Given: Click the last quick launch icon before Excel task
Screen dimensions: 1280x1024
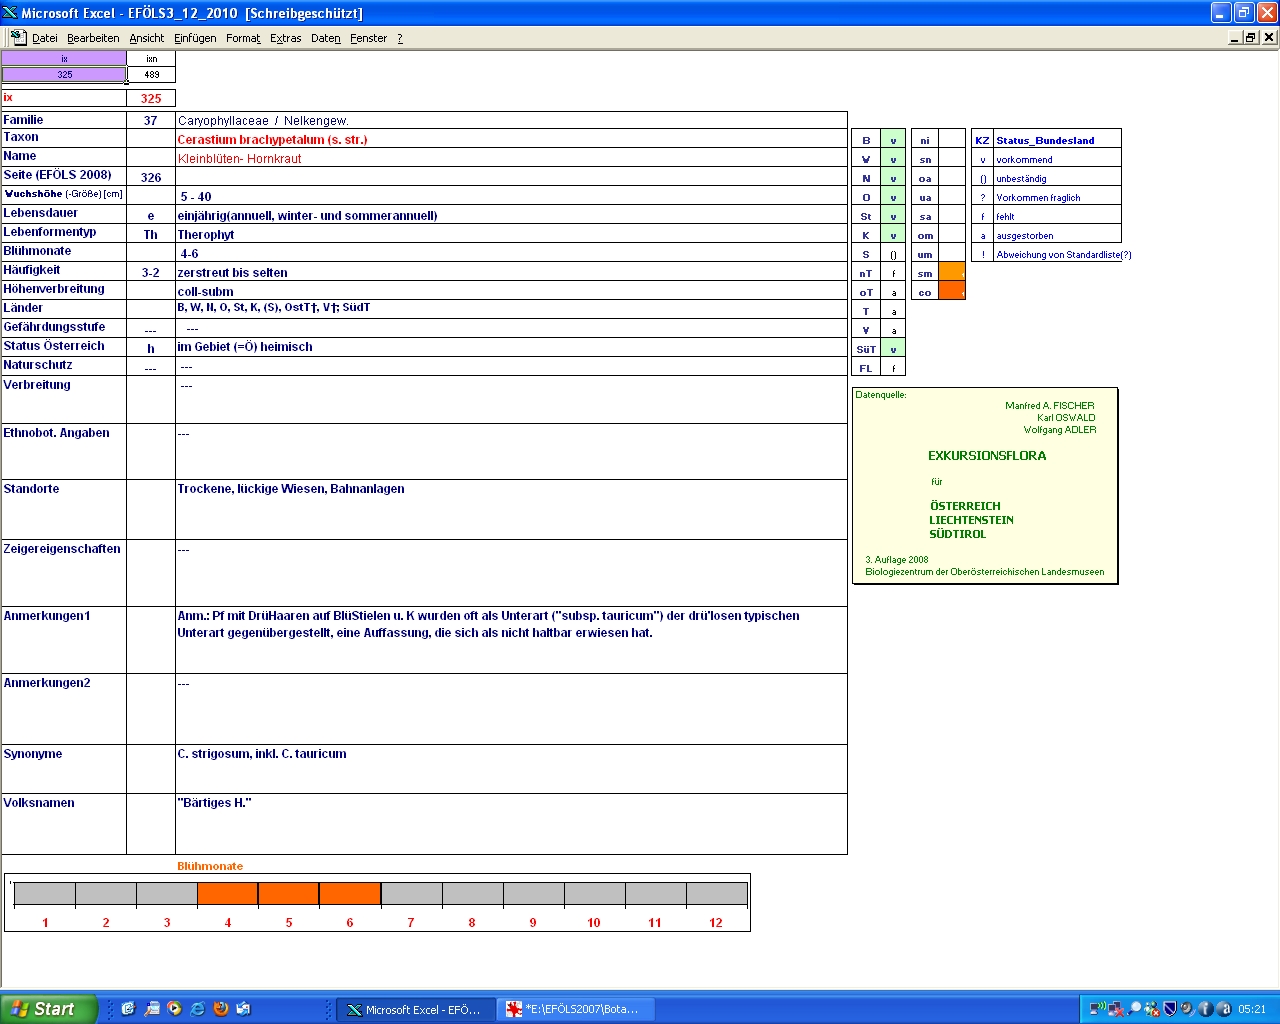Looking at the screenshot, I should pyautogui.click(x=244, y=1009).
